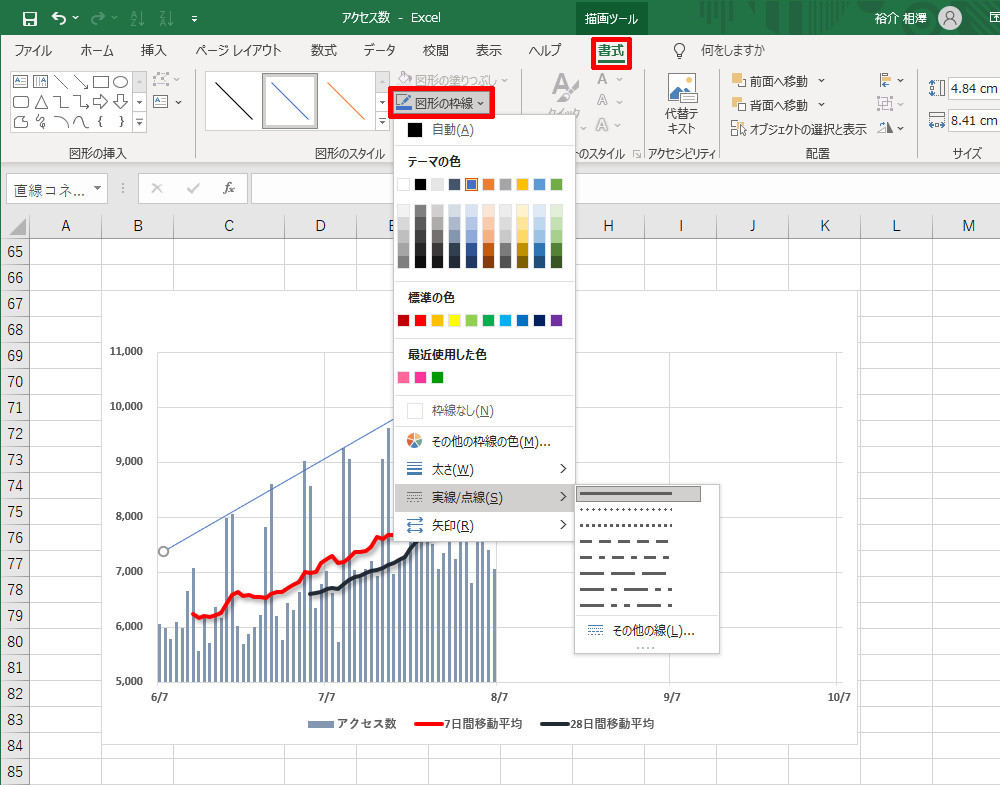Viewport: 1000px width, 785px height.
Task: Expand the shape styles gallery more arrow
Action: (x=383, y=121)
